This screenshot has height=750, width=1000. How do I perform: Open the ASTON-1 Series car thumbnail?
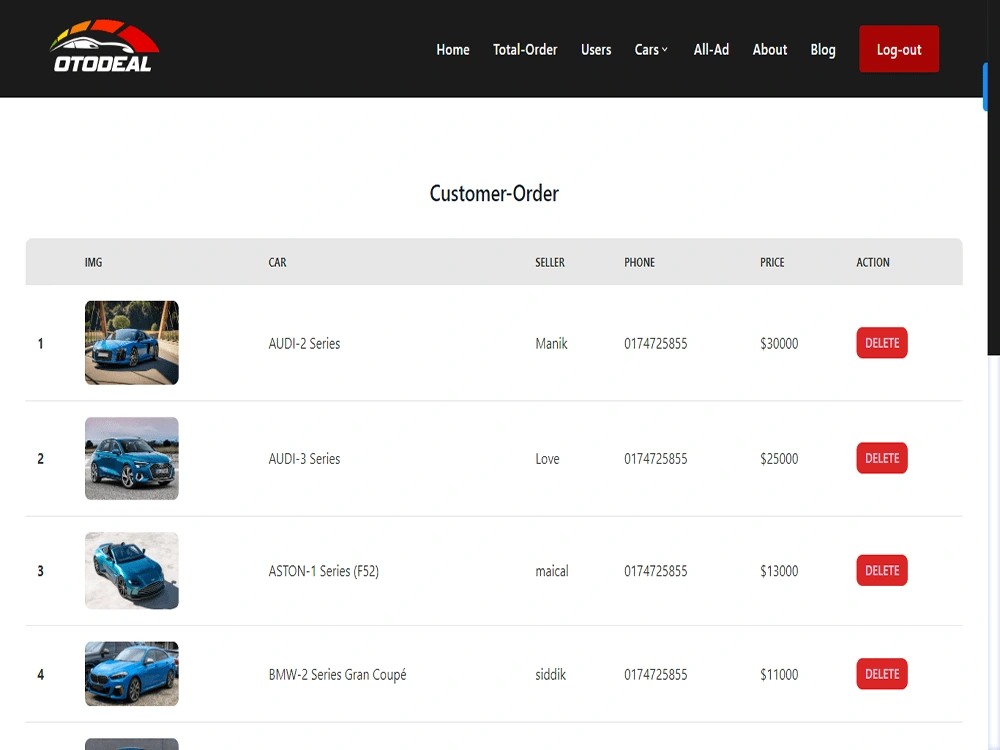[x=131, y=570]
